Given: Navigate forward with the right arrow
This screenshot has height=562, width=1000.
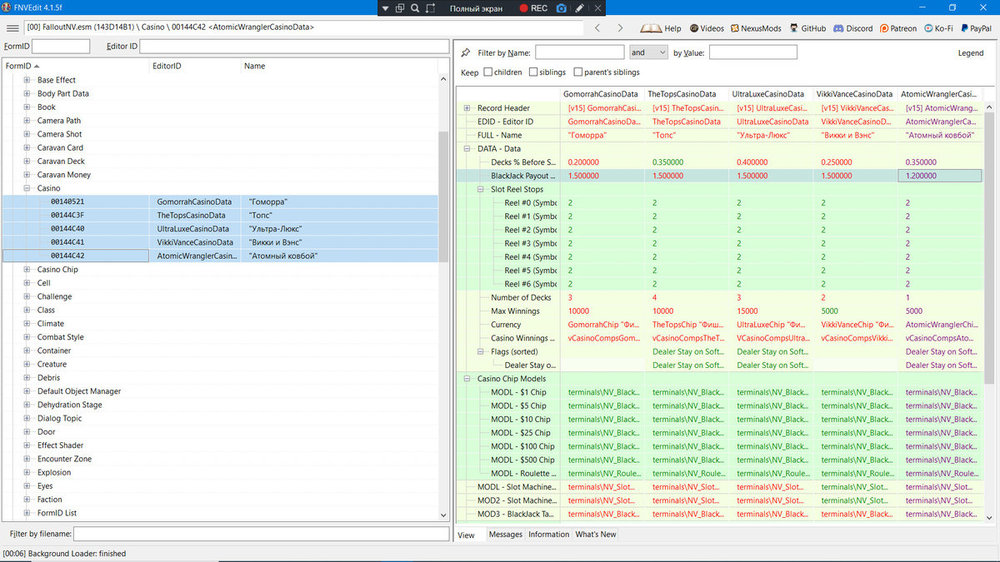Looking at the screenshot, I should point(620,28).
